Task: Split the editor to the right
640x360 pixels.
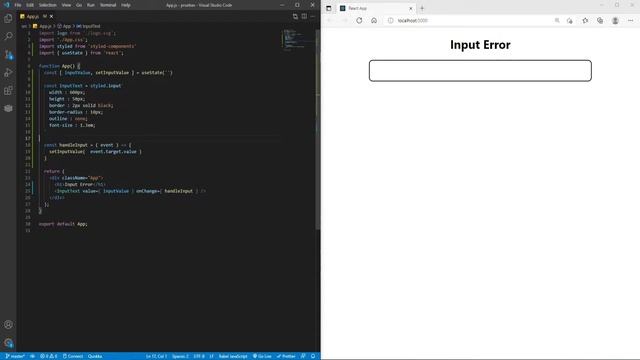Action: click(304, 16)
